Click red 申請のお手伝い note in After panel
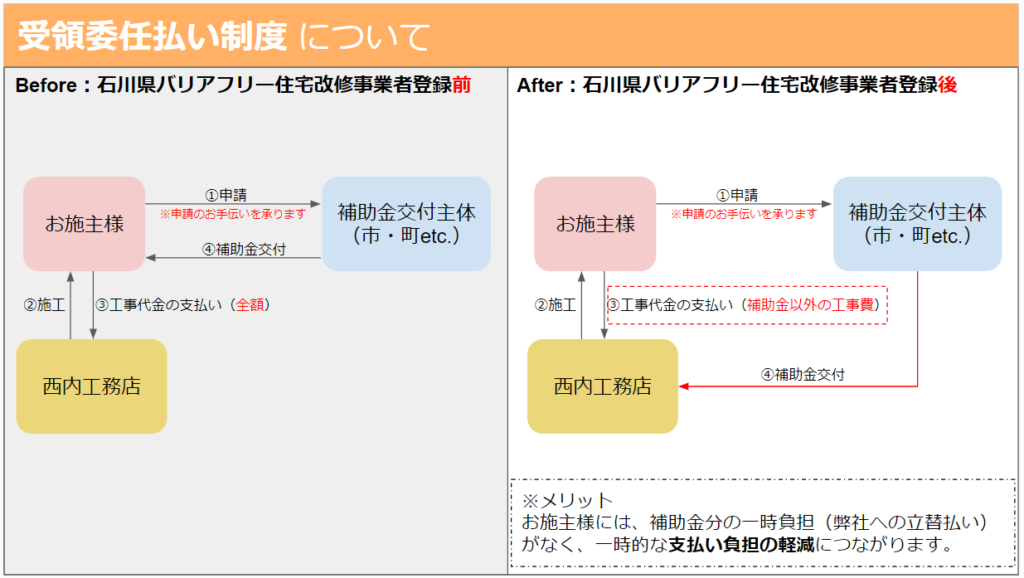Image resolution: width=1024 pixels, height=578 pixels. [x=744, y=214]
